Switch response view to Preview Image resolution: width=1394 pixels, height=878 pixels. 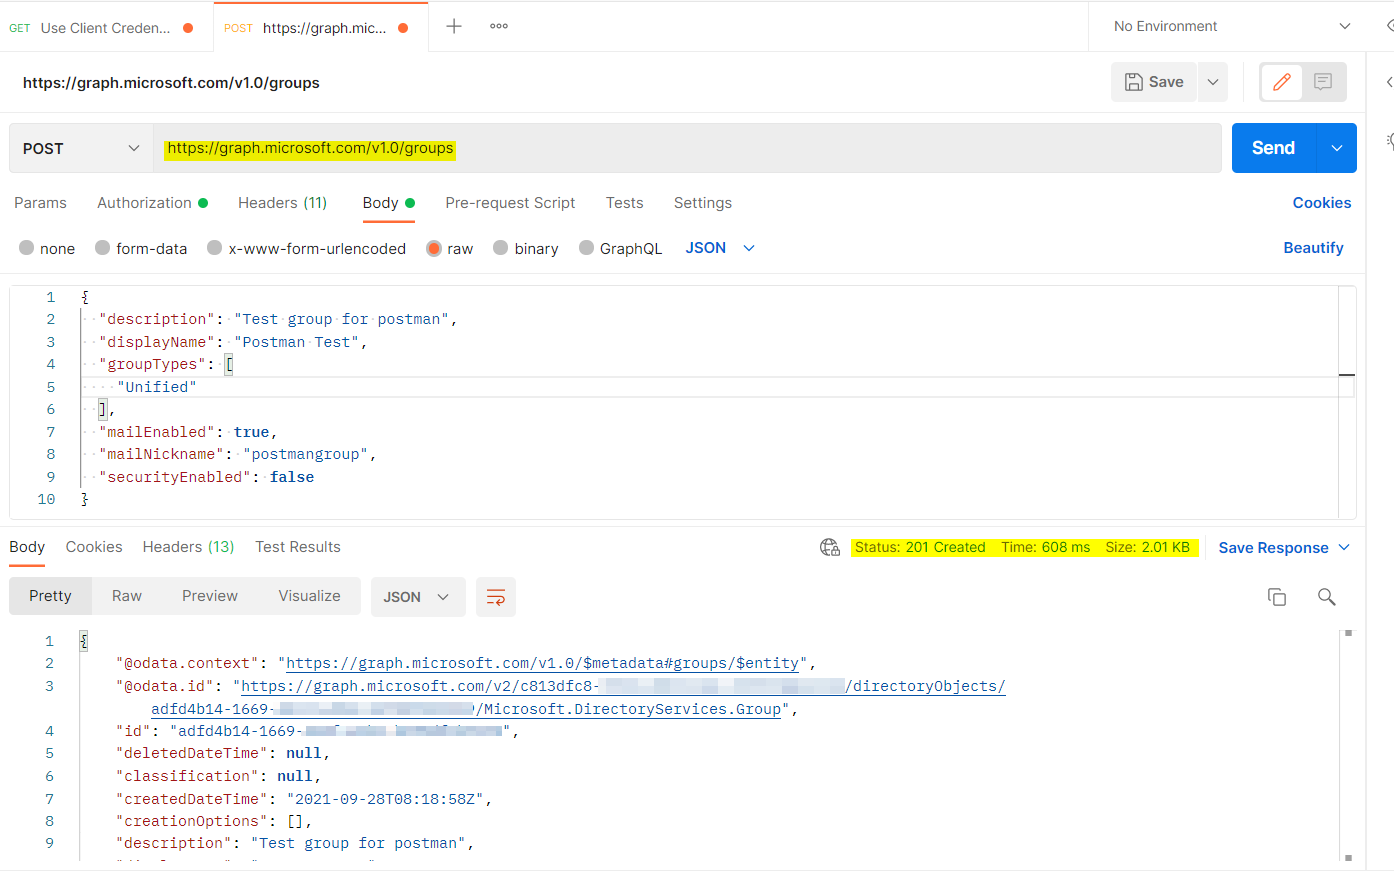(x=210, y=596)
